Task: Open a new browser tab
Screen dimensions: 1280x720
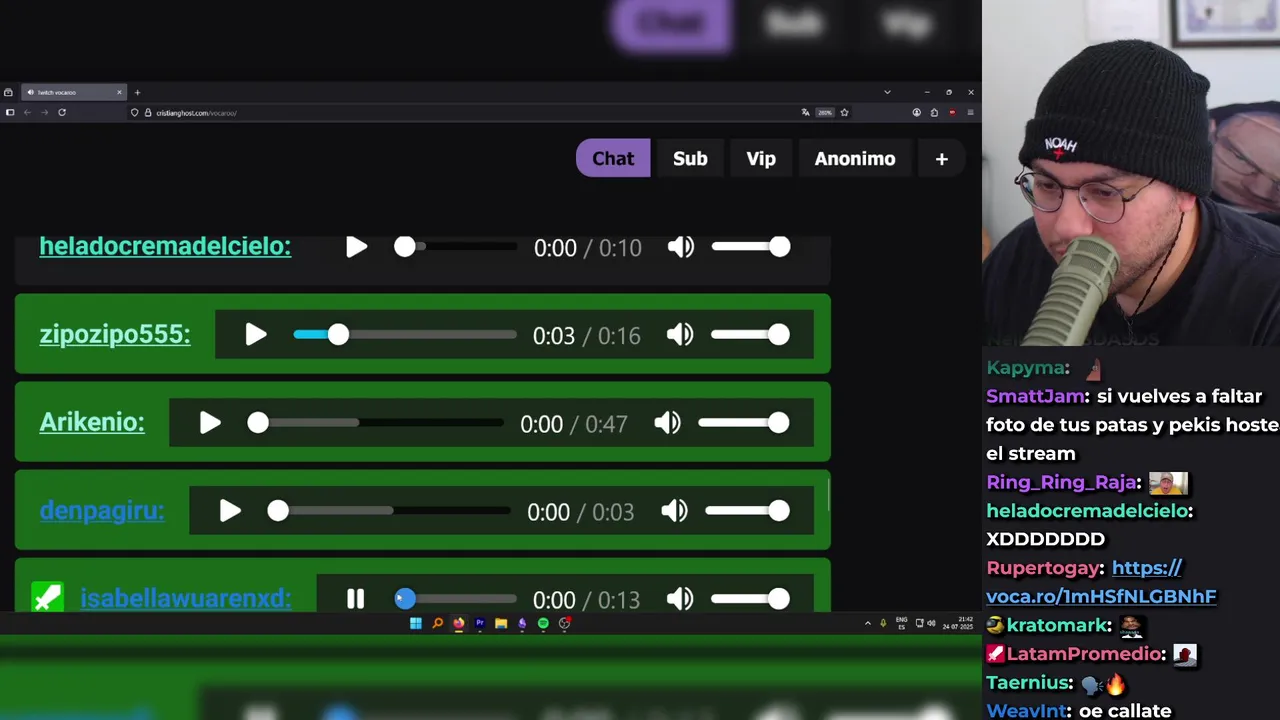Action: pos(137,92)
